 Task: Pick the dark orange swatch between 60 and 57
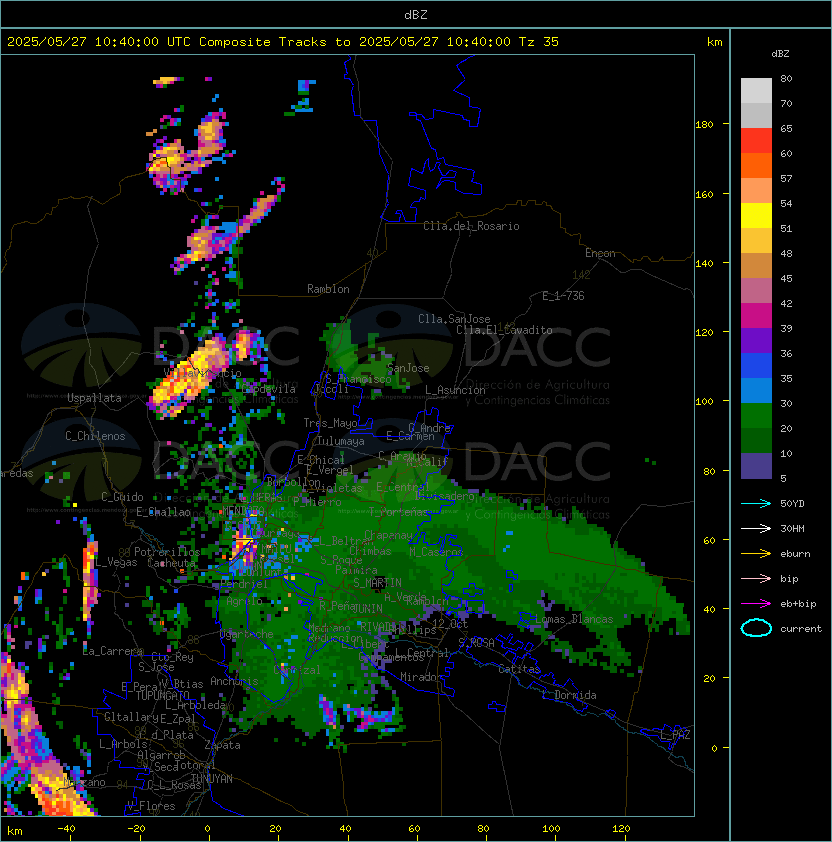(x=756, y=165)
